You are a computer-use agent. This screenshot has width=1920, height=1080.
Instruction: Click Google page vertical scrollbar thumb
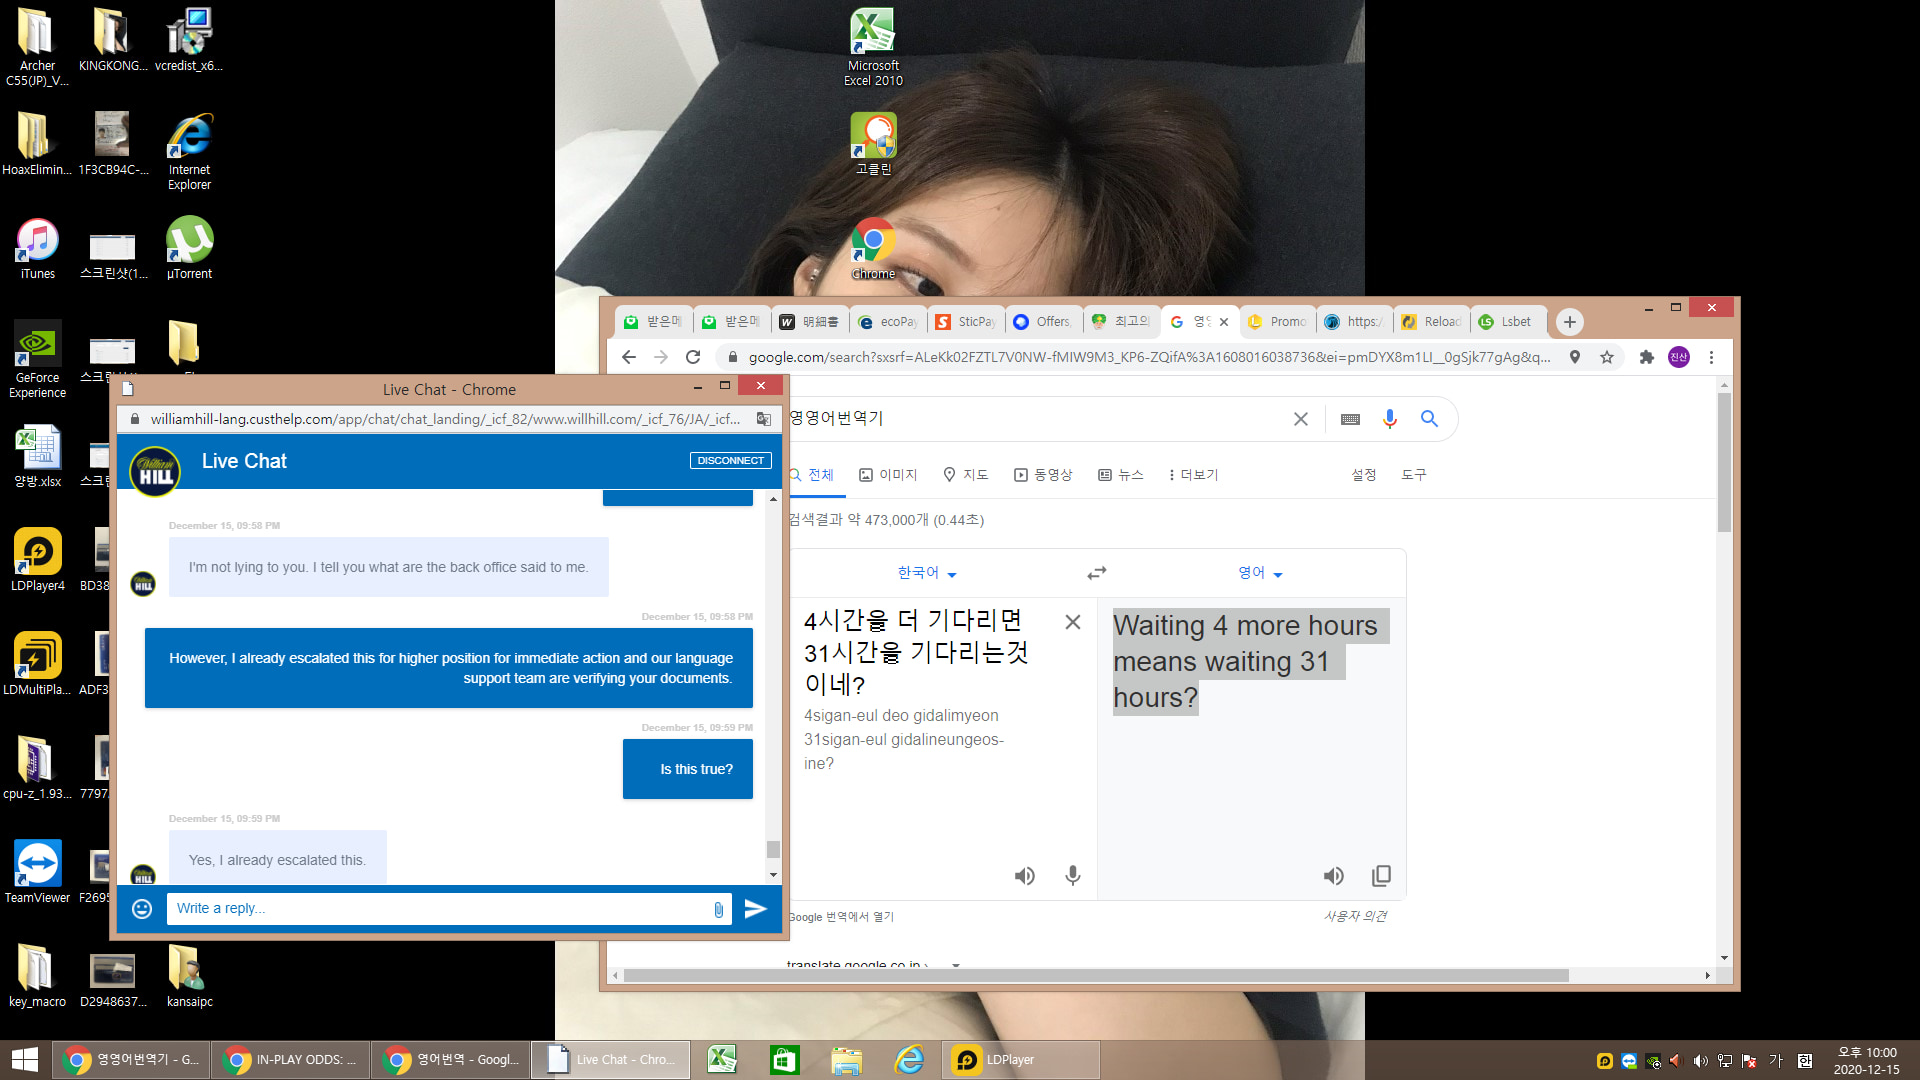pos(1724,462)
